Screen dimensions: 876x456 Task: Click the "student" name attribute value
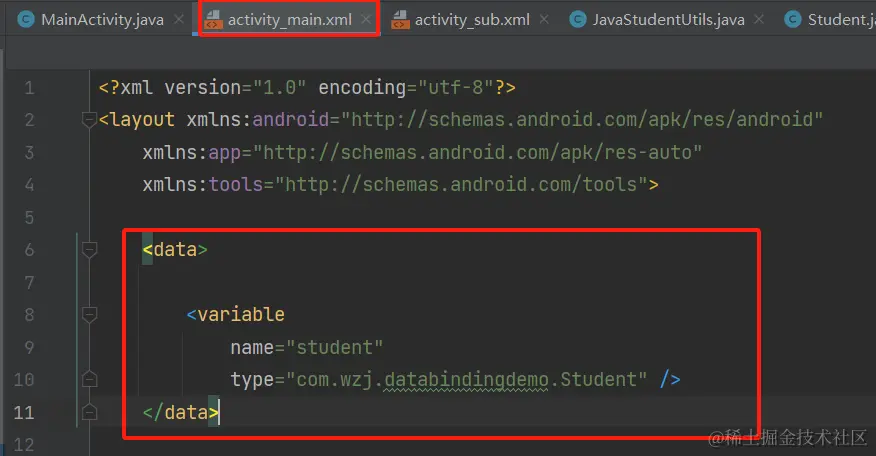coord(334,347)
